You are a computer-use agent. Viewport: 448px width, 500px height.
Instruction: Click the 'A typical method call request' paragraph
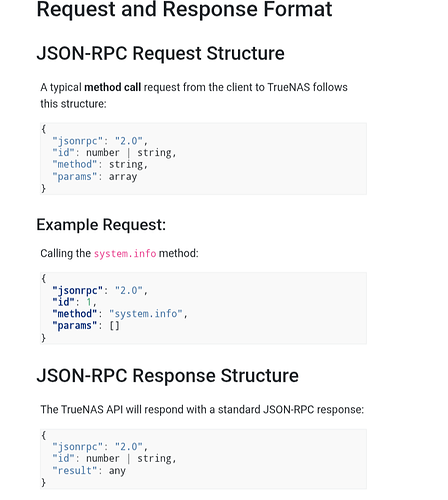pyautogui.click(x=194, y=95)
